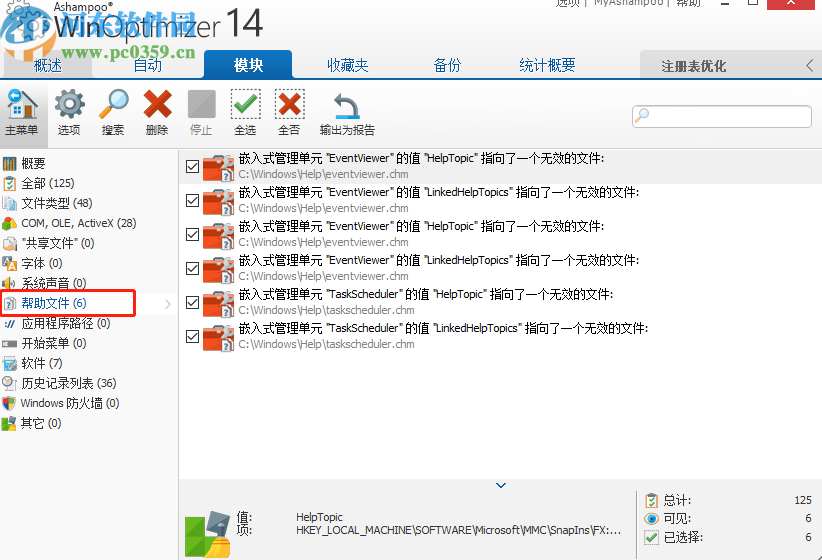Switch to 备份 tab
822x560 pixels.
point(447,66)
